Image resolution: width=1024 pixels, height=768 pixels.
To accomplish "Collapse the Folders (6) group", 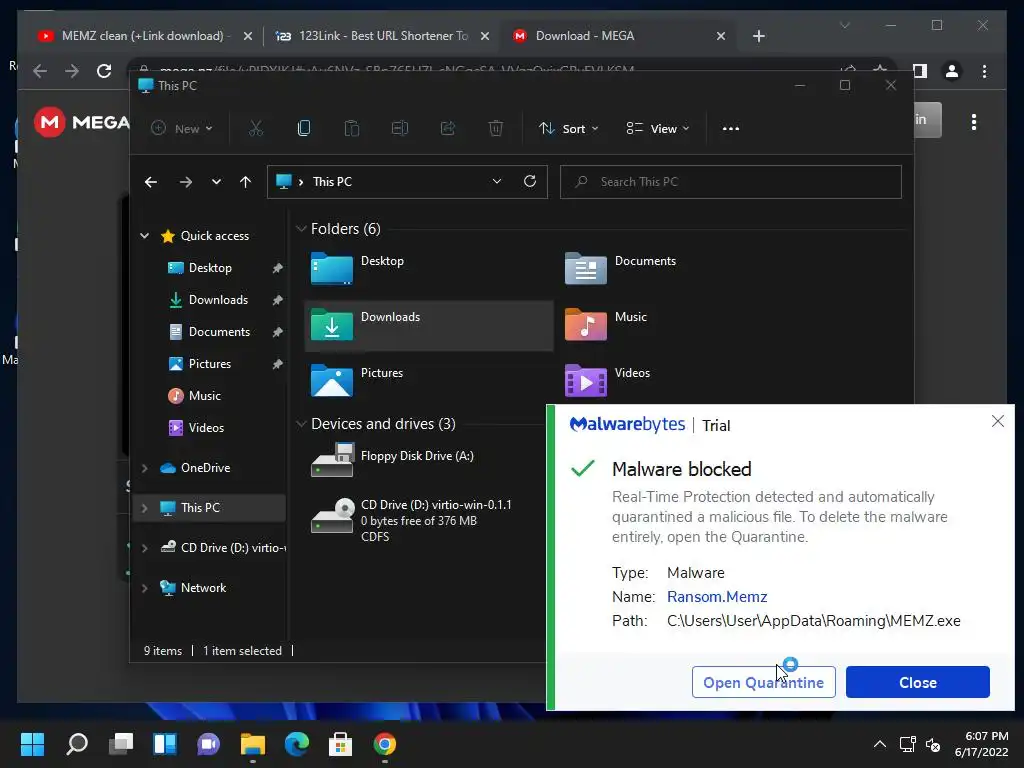I will point(301,229).
